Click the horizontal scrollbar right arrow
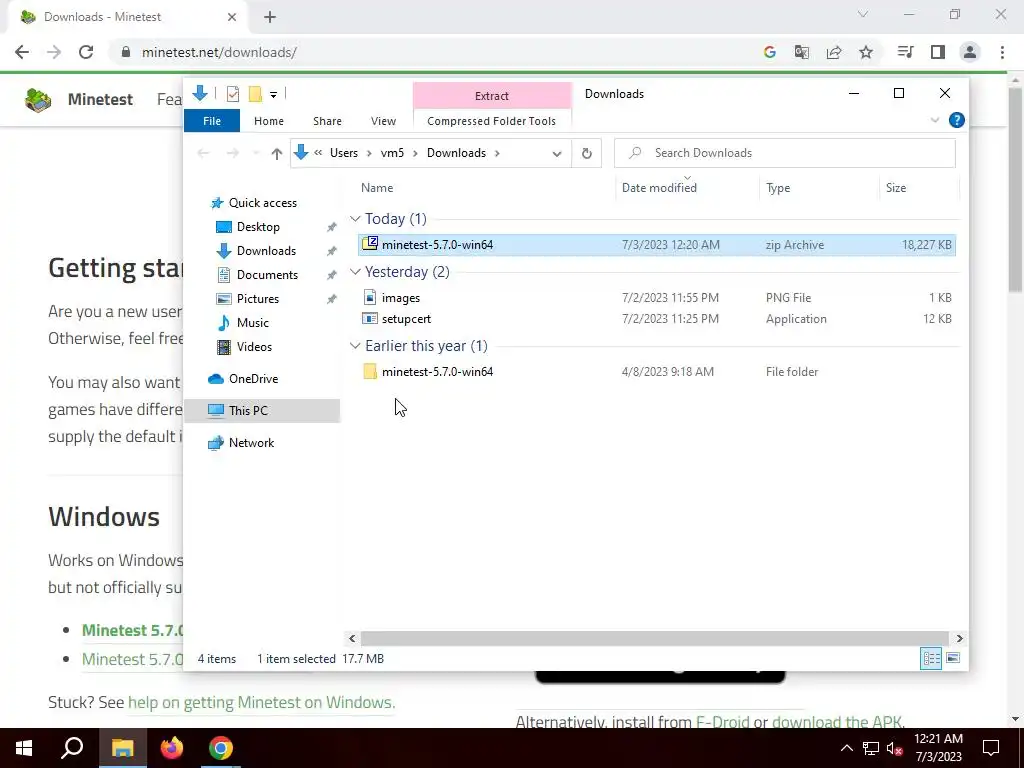The height and width of the screenshot is (768, 1024). pyautogui.click(x=959, y=638)
